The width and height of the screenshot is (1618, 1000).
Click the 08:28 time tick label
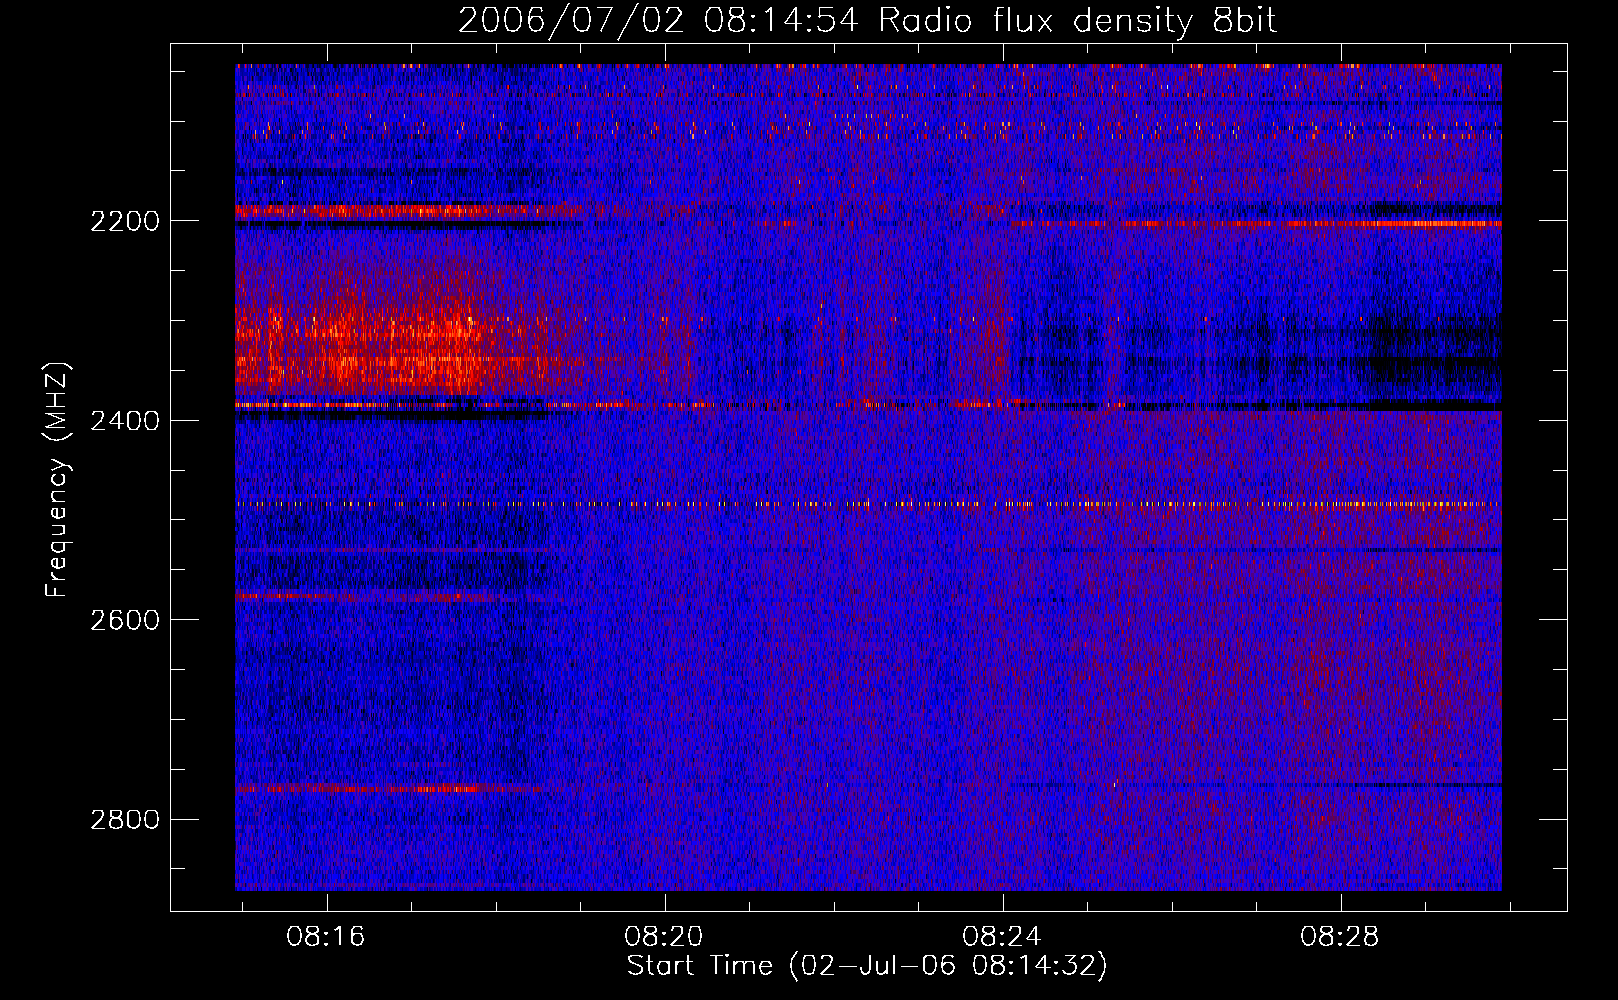pos(1340,937)
